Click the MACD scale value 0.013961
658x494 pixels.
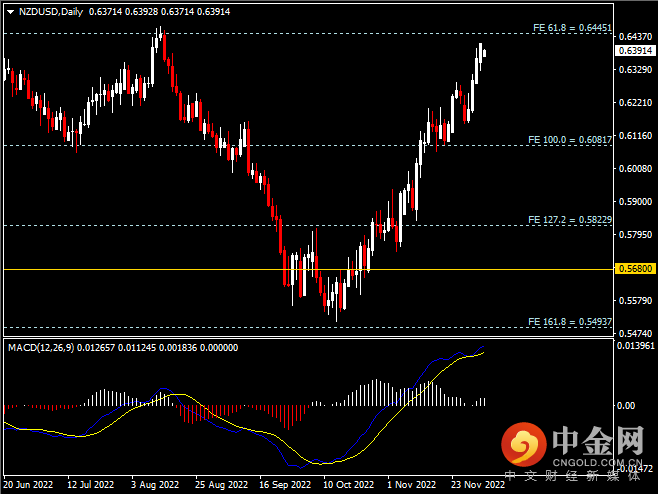click(x=636, y=345)
